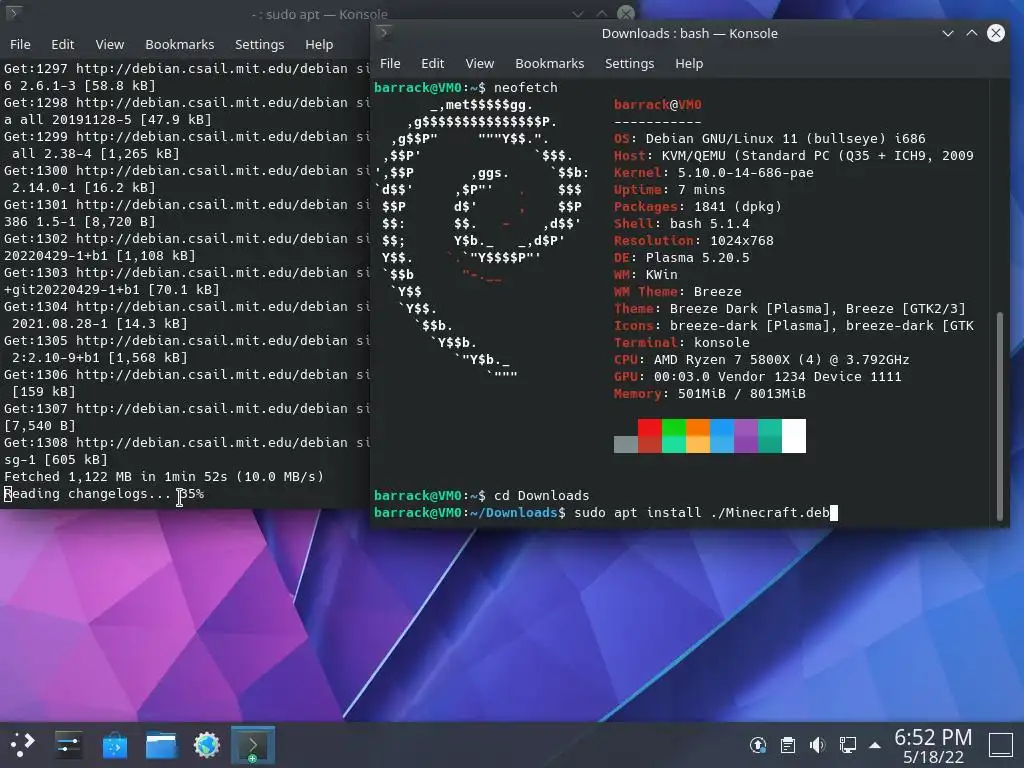Click the 'WM Theme: Breeze' line
The image size is (1024, 768).
[x=677, y=292]
